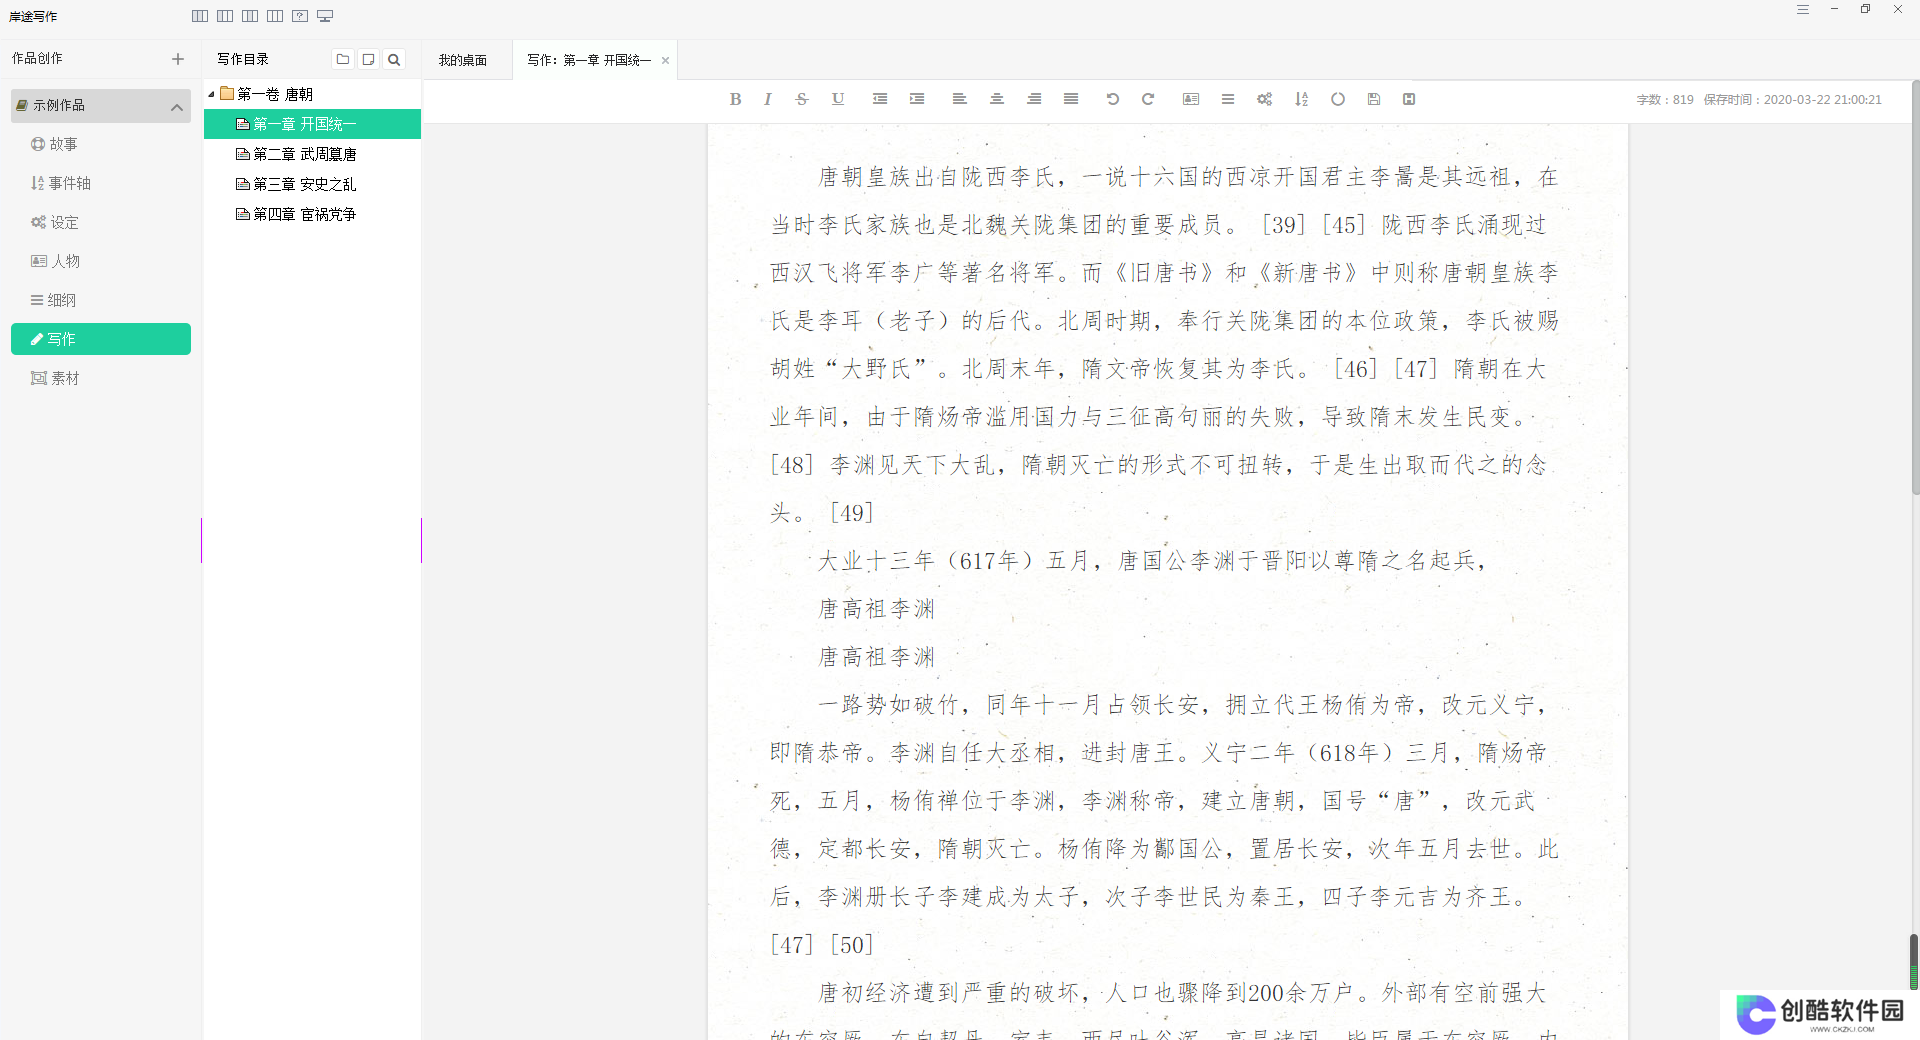
Task: Select the second column layout icon
Action: 225,16
